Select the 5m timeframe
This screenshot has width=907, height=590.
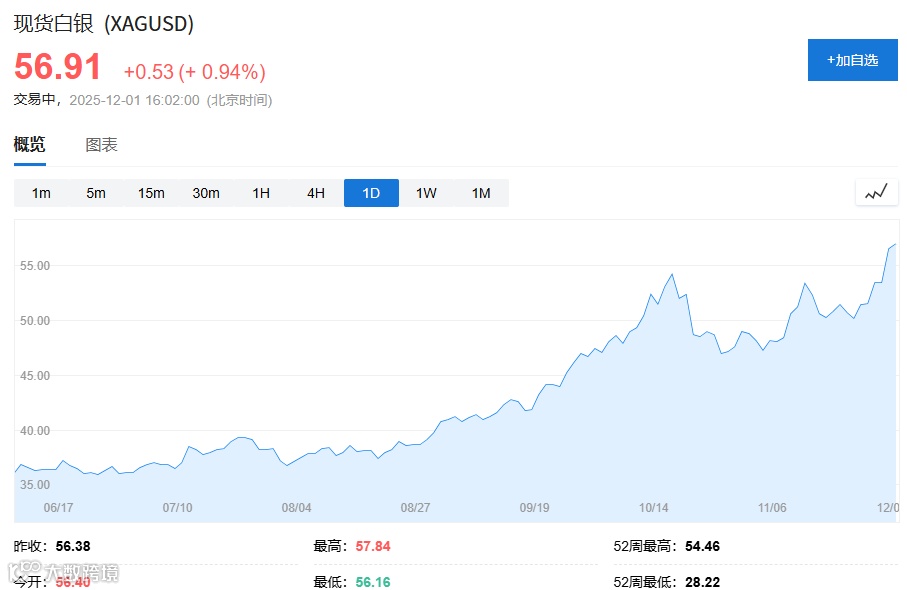pyautogui.click(x=96, y=193)
